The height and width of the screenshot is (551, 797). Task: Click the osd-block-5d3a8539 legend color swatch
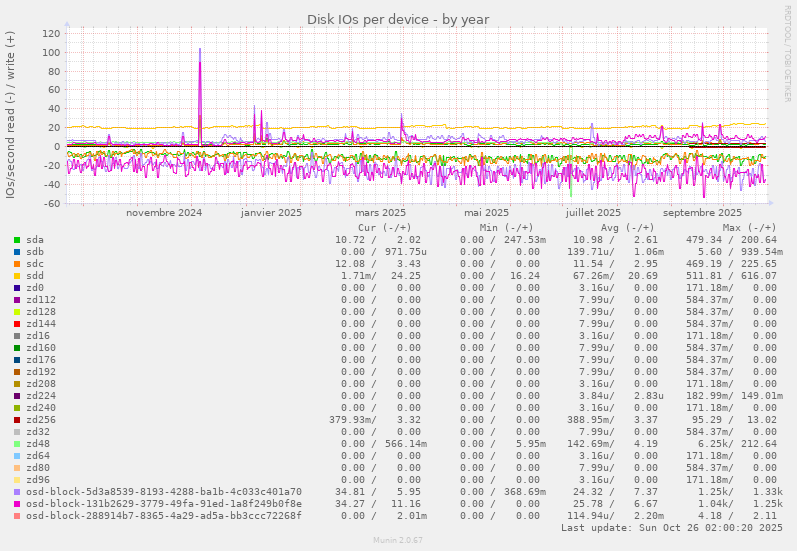tap(17, 492)
